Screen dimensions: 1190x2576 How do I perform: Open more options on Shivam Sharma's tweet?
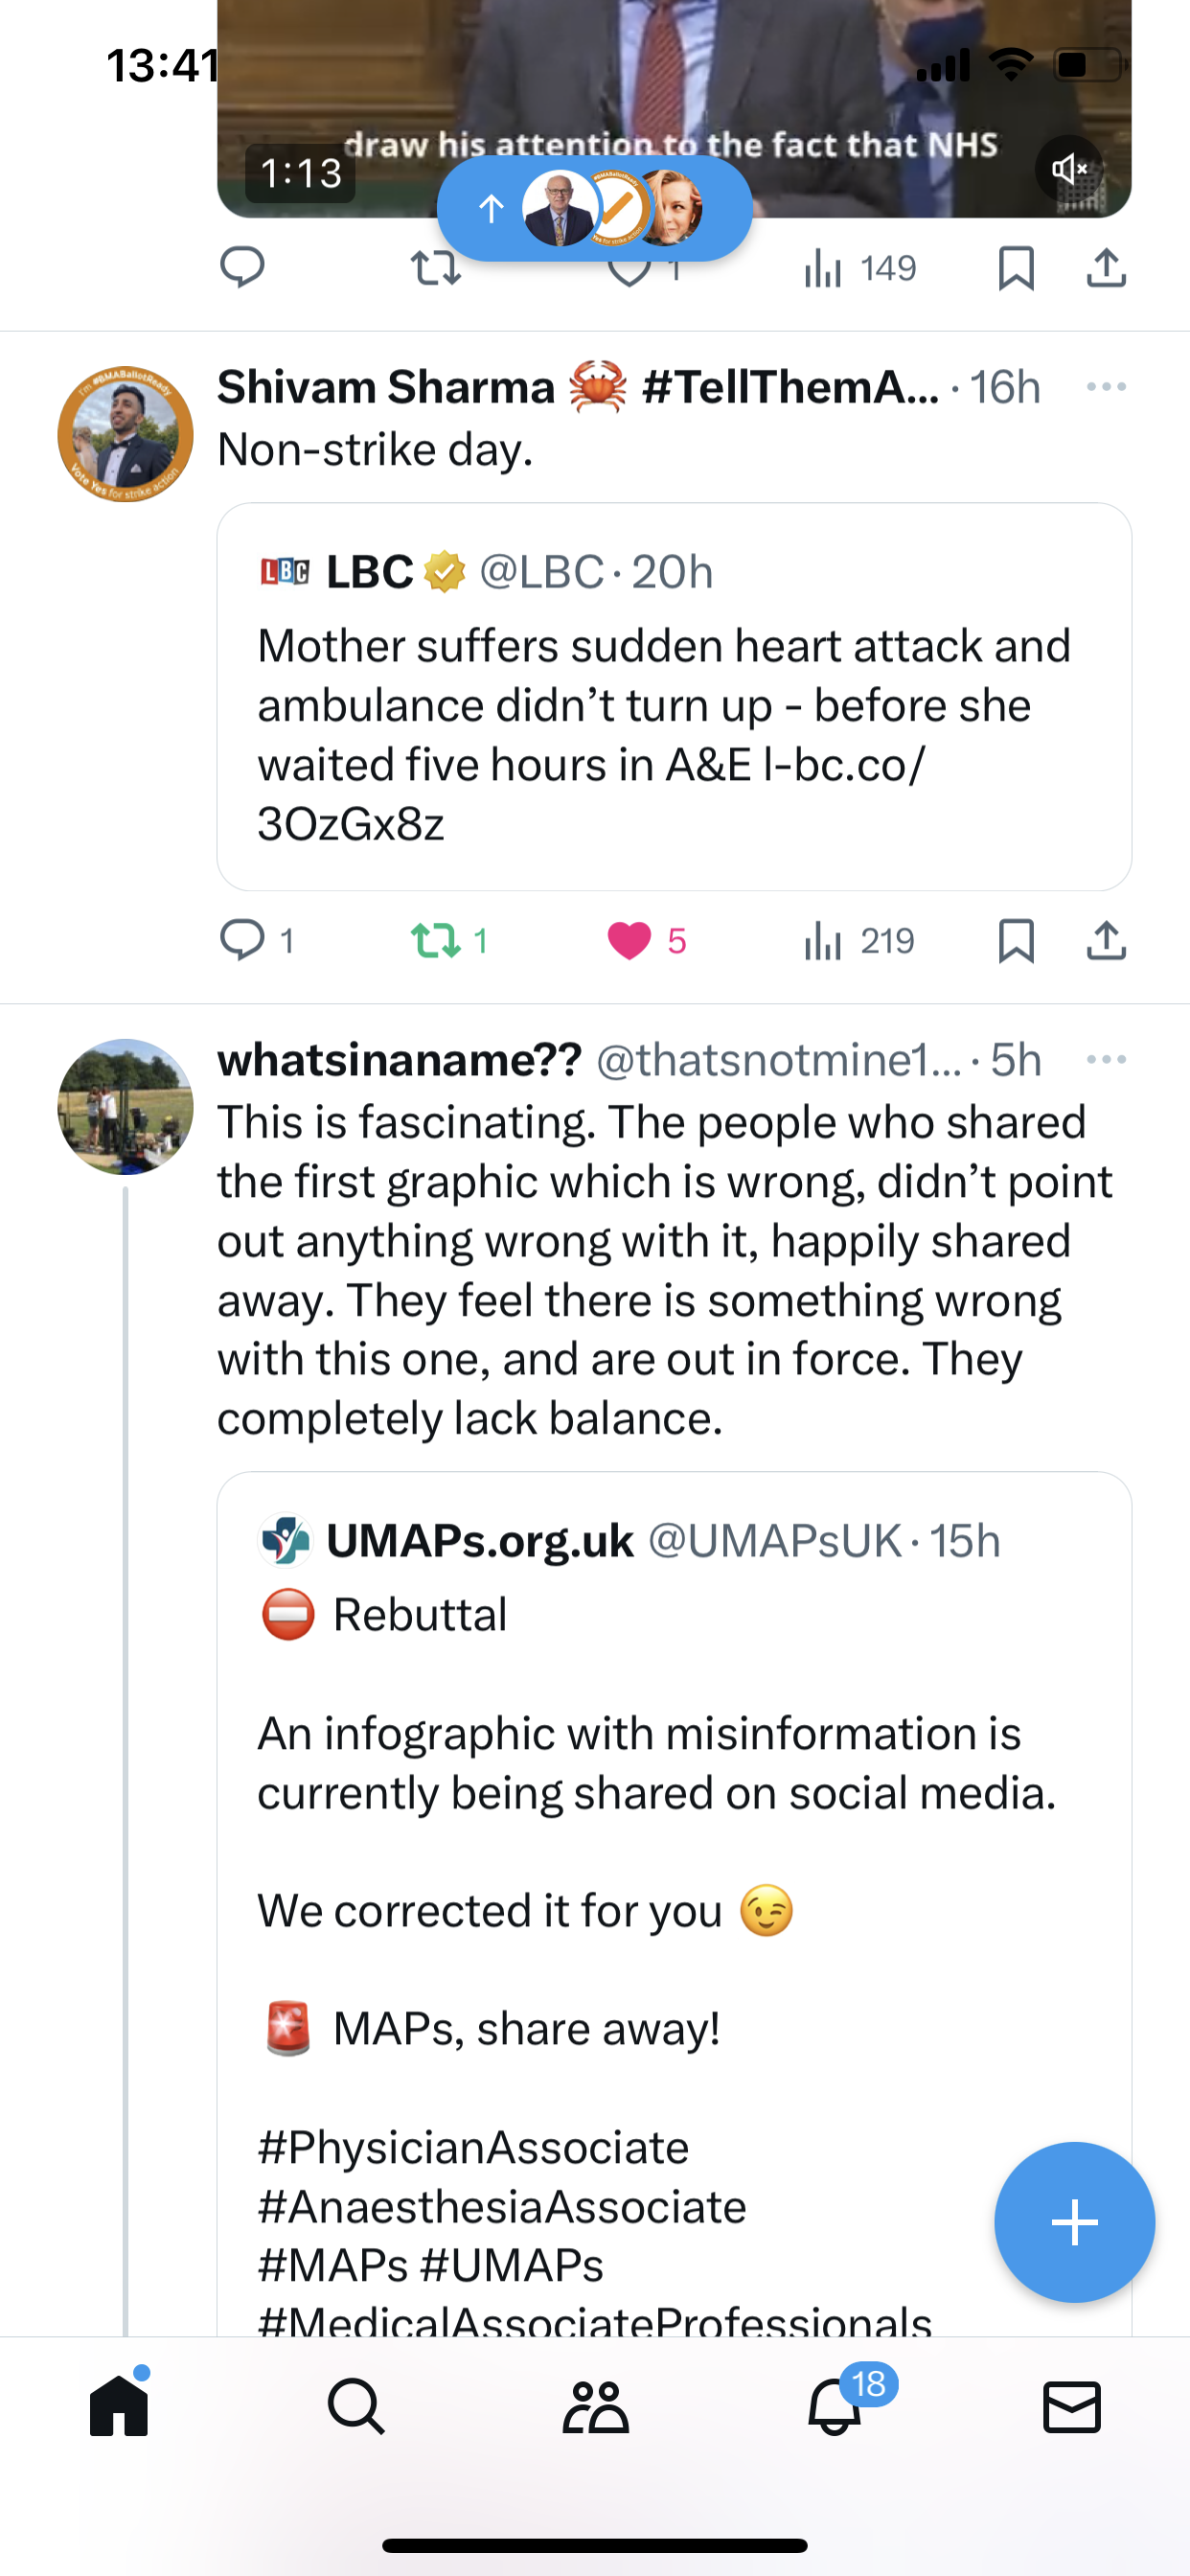pos(1106,387)
